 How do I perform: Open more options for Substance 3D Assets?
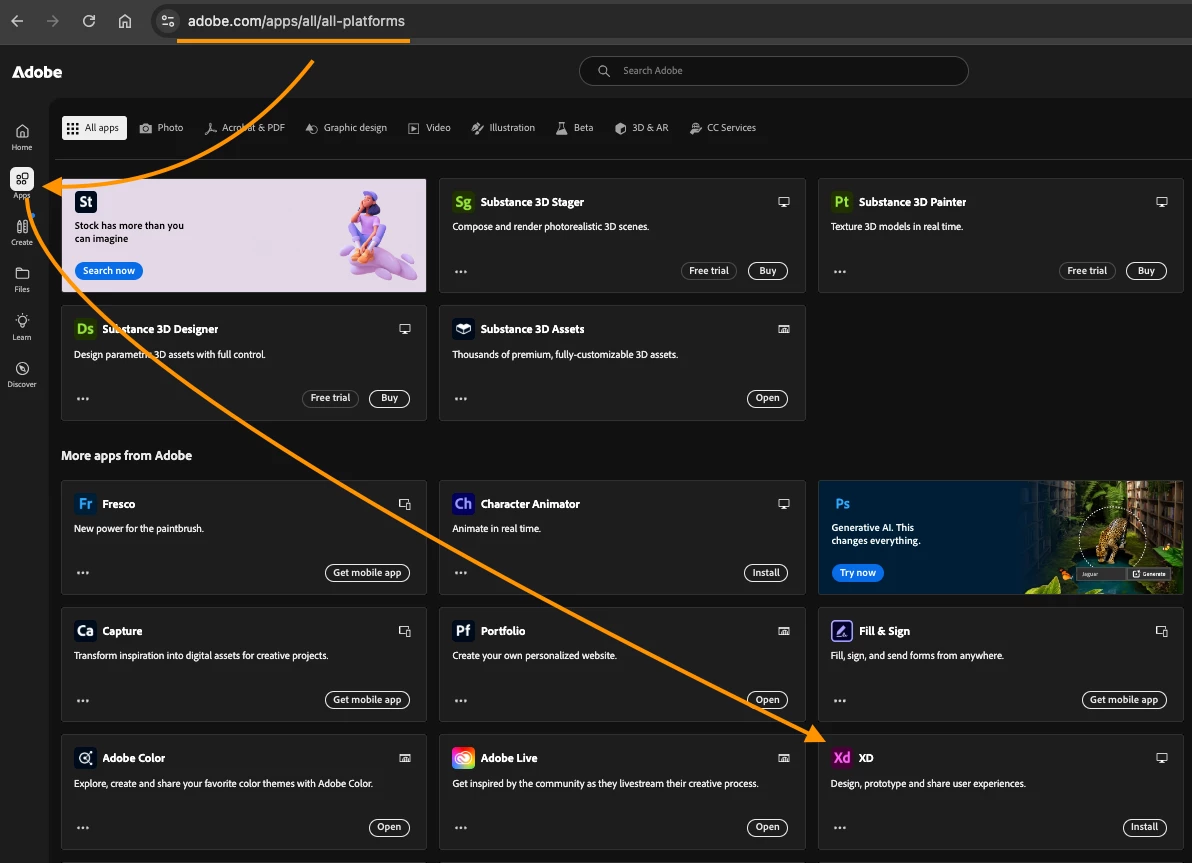click(461, 398)
